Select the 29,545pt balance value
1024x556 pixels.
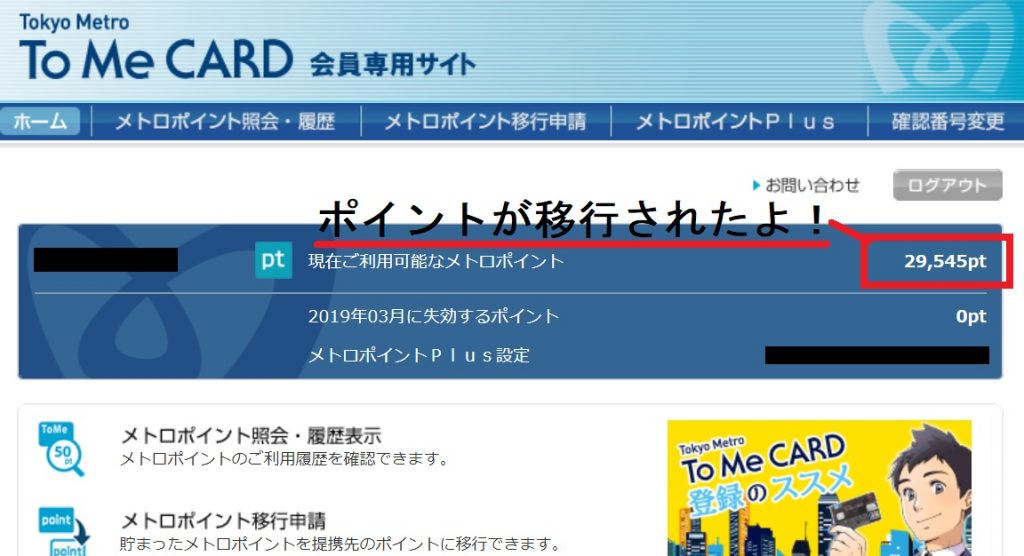tap(945, 261)
